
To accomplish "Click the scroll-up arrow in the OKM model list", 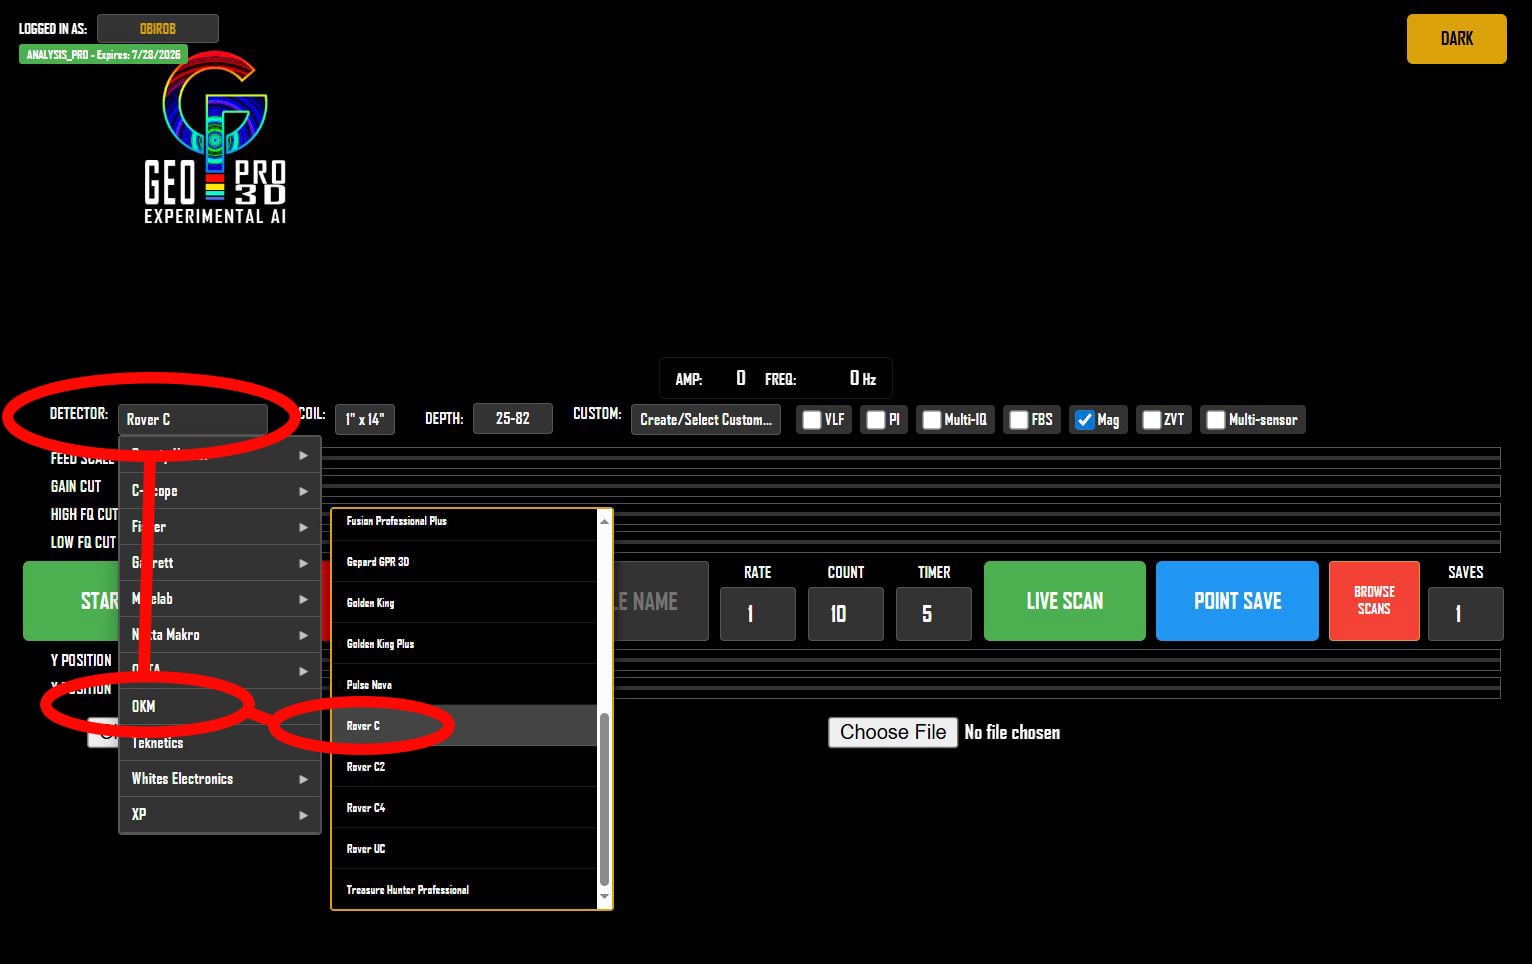I will (604, 520).
